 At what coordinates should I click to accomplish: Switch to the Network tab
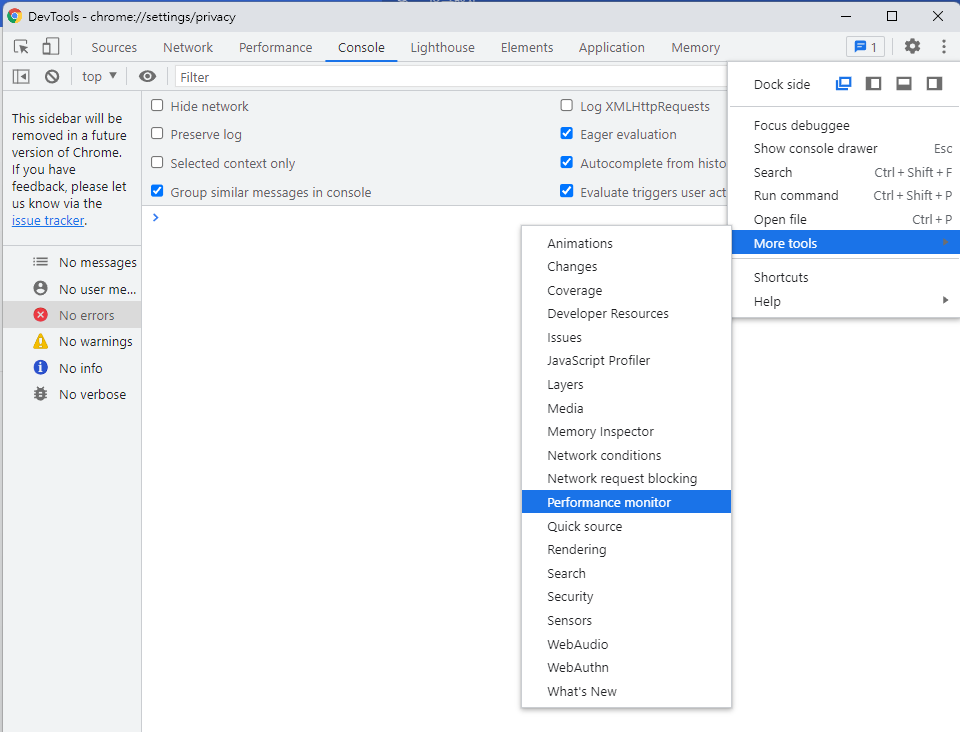tap(188, 47)
